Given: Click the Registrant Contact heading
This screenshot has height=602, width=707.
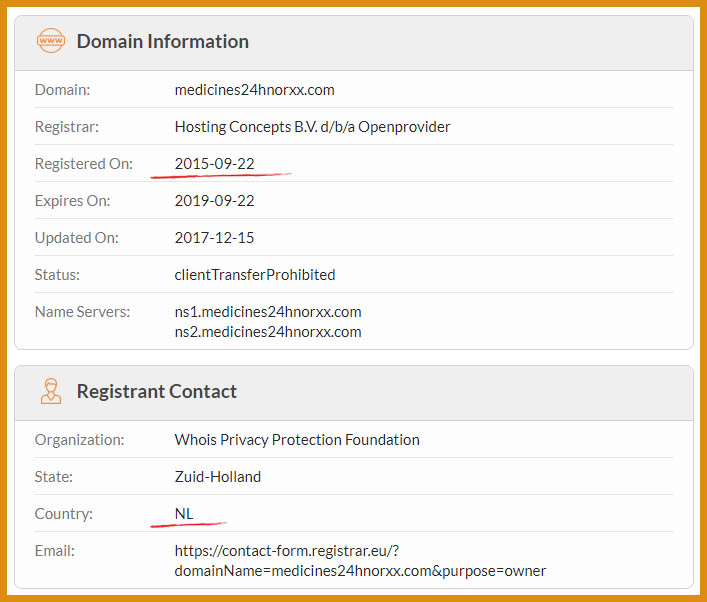Looking at the screenshot, I should [x=156, y=391].
